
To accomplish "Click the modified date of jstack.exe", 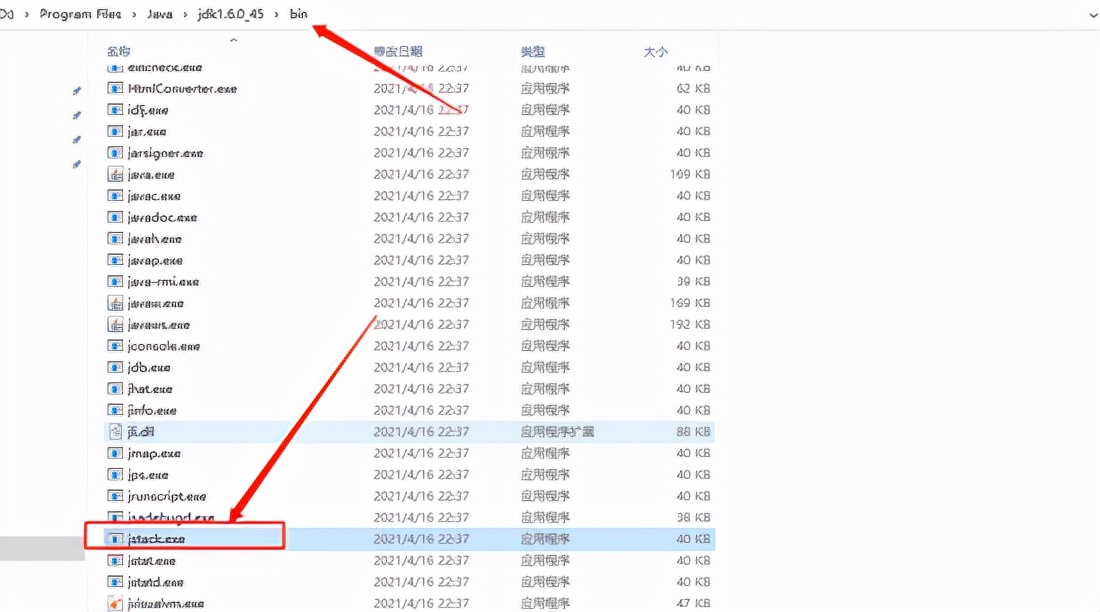I will (421, 539).
